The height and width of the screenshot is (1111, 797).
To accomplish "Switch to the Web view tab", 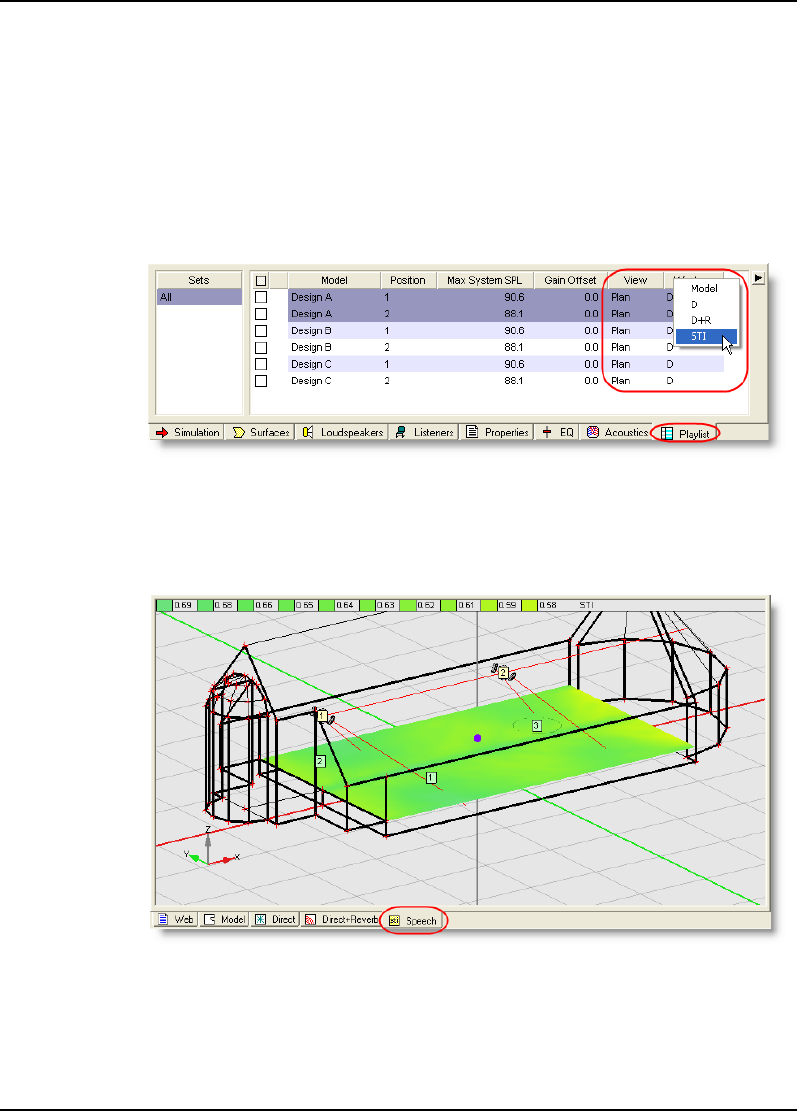I will pos(175,920).
